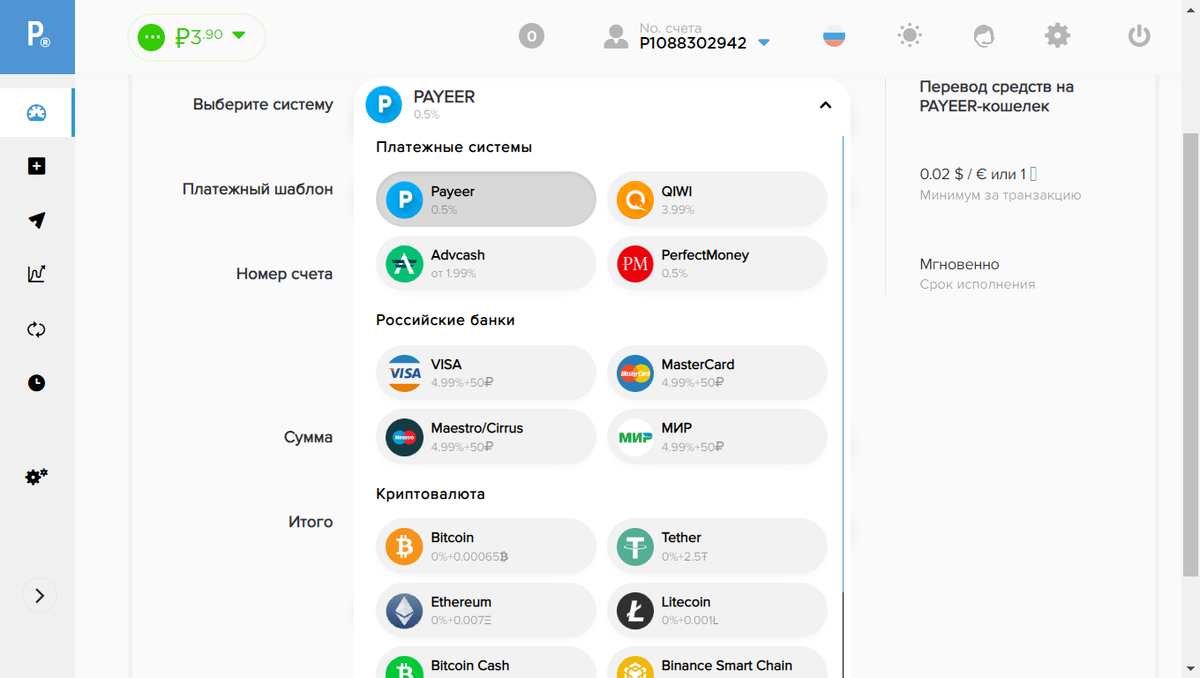Image resolution: width=1200 pixels, height=678 pixels.
Task: Select Binance Smart Chain option
Action: click(x=717, y=663)
